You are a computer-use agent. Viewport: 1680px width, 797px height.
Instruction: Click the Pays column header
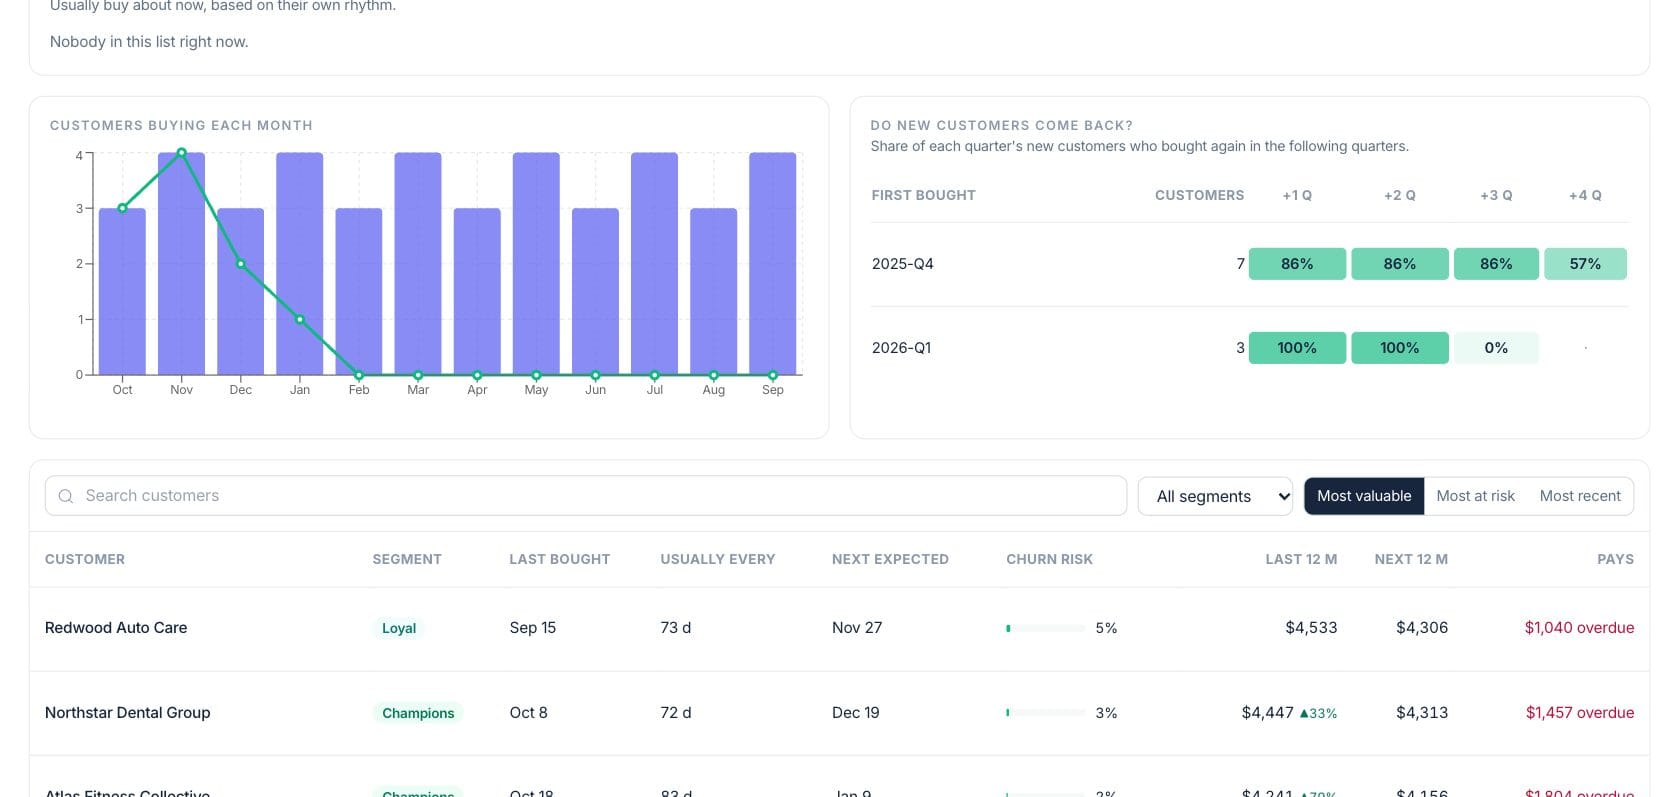(x=1616, y=559)
